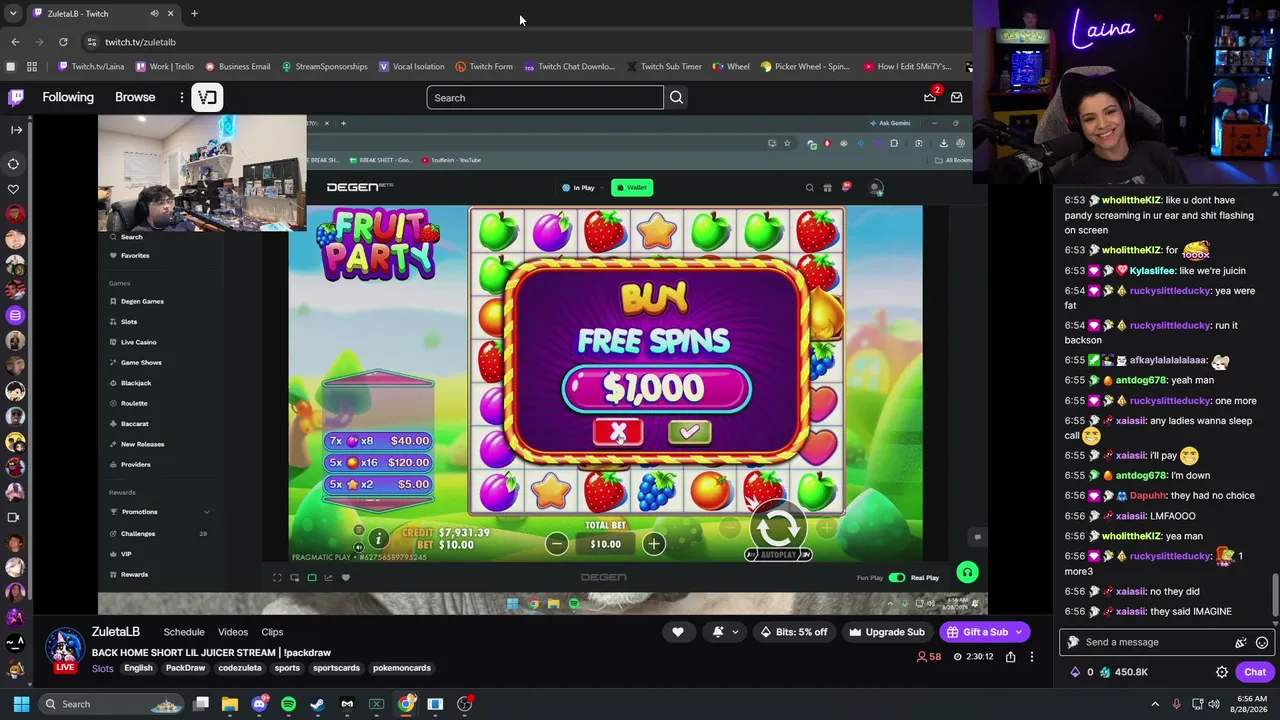The height and width of the screenshot is (720, 1280).
Task: Show hidden system tray icons
Action: pyautogui.click(x=1155, y=704)
